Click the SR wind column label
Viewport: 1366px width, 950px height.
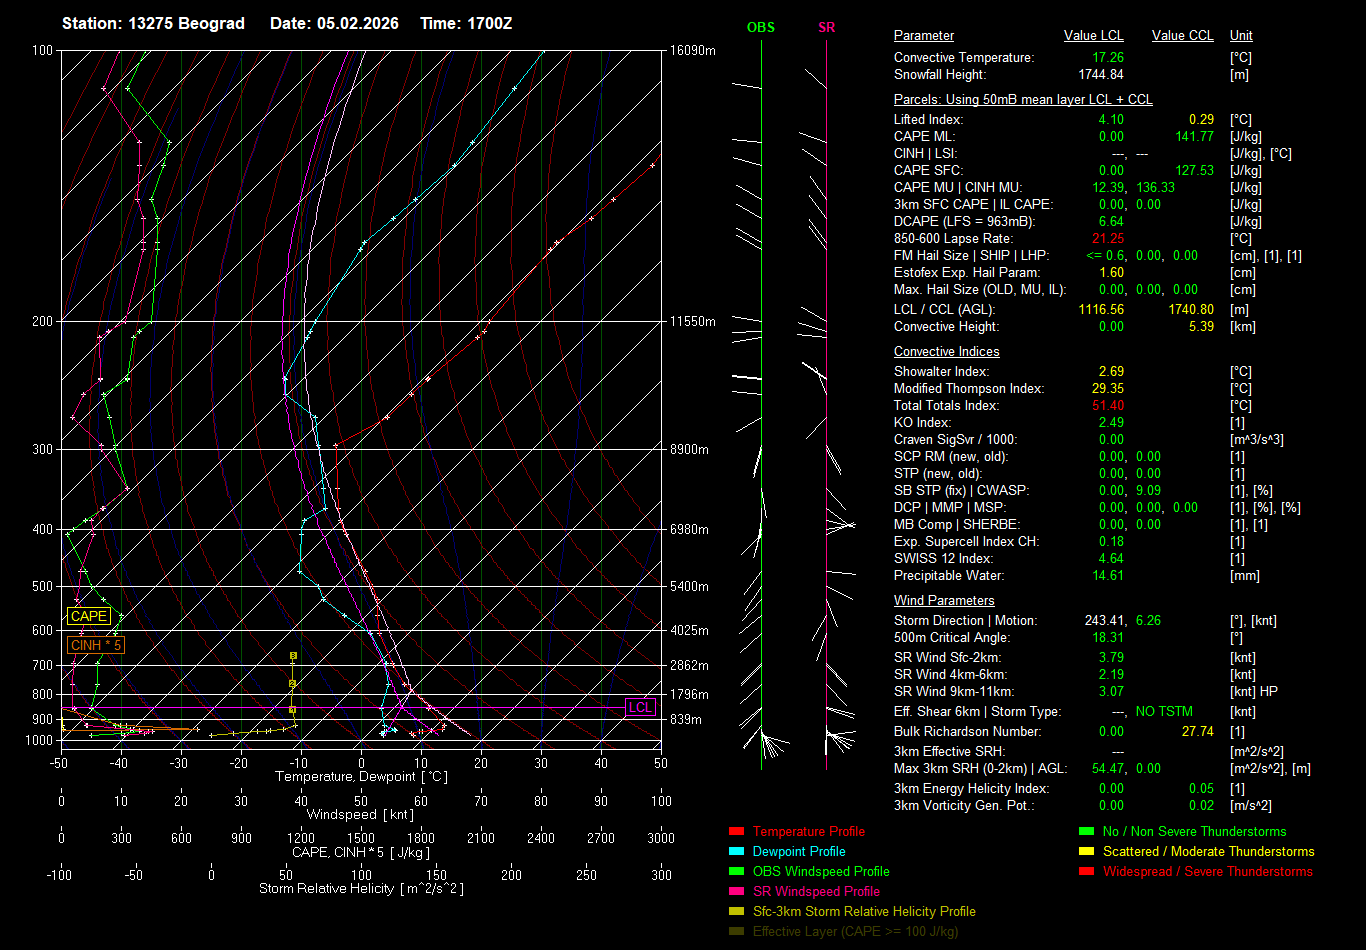pyautogui.click(x=826, y=28)
